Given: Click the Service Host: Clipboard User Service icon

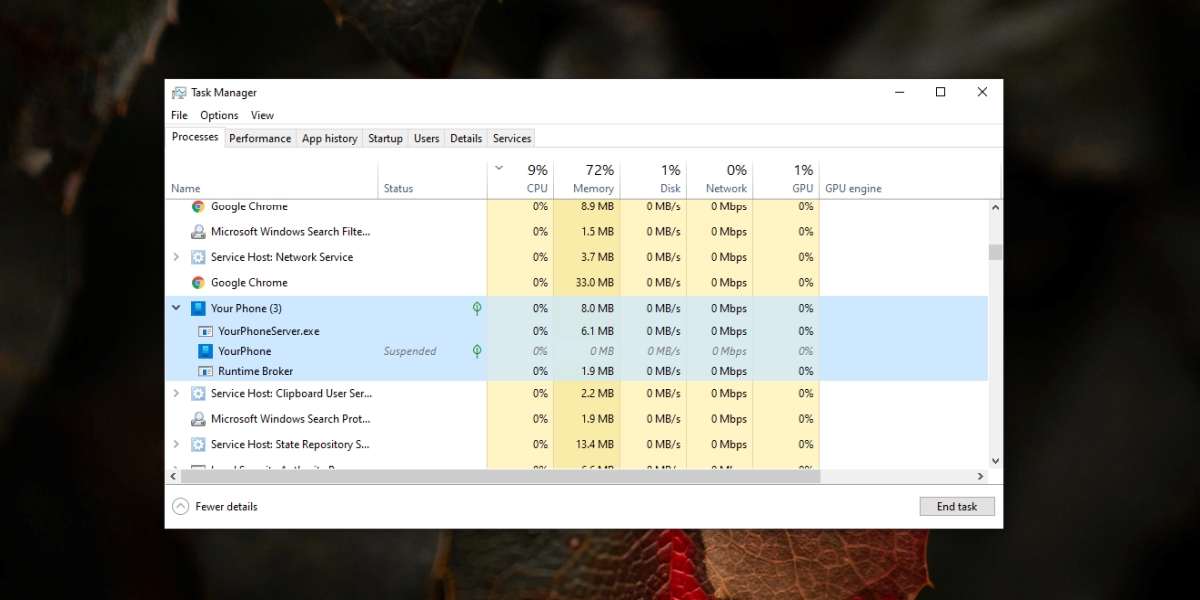Looking at the screenshot, I should 198,394.
